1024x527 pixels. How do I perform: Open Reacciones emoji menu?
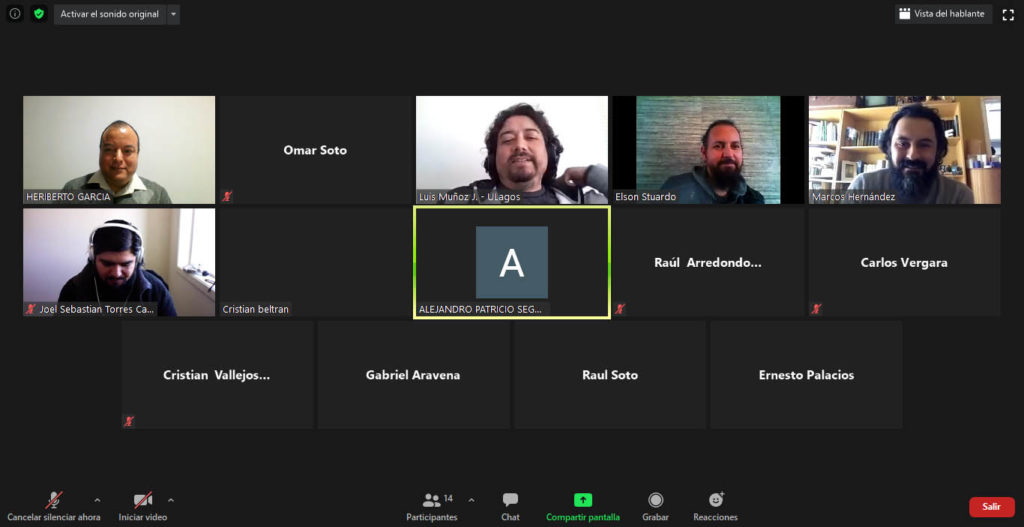tap(715, 506)
